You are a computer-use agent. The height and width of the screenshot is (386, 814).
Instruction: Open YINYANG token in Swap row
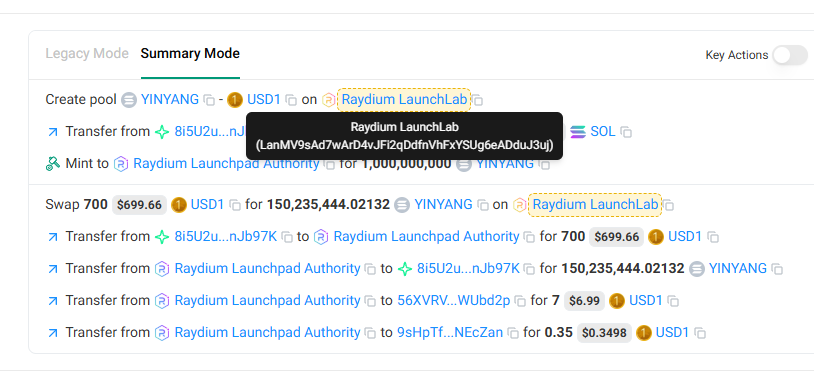coord(443,204)
